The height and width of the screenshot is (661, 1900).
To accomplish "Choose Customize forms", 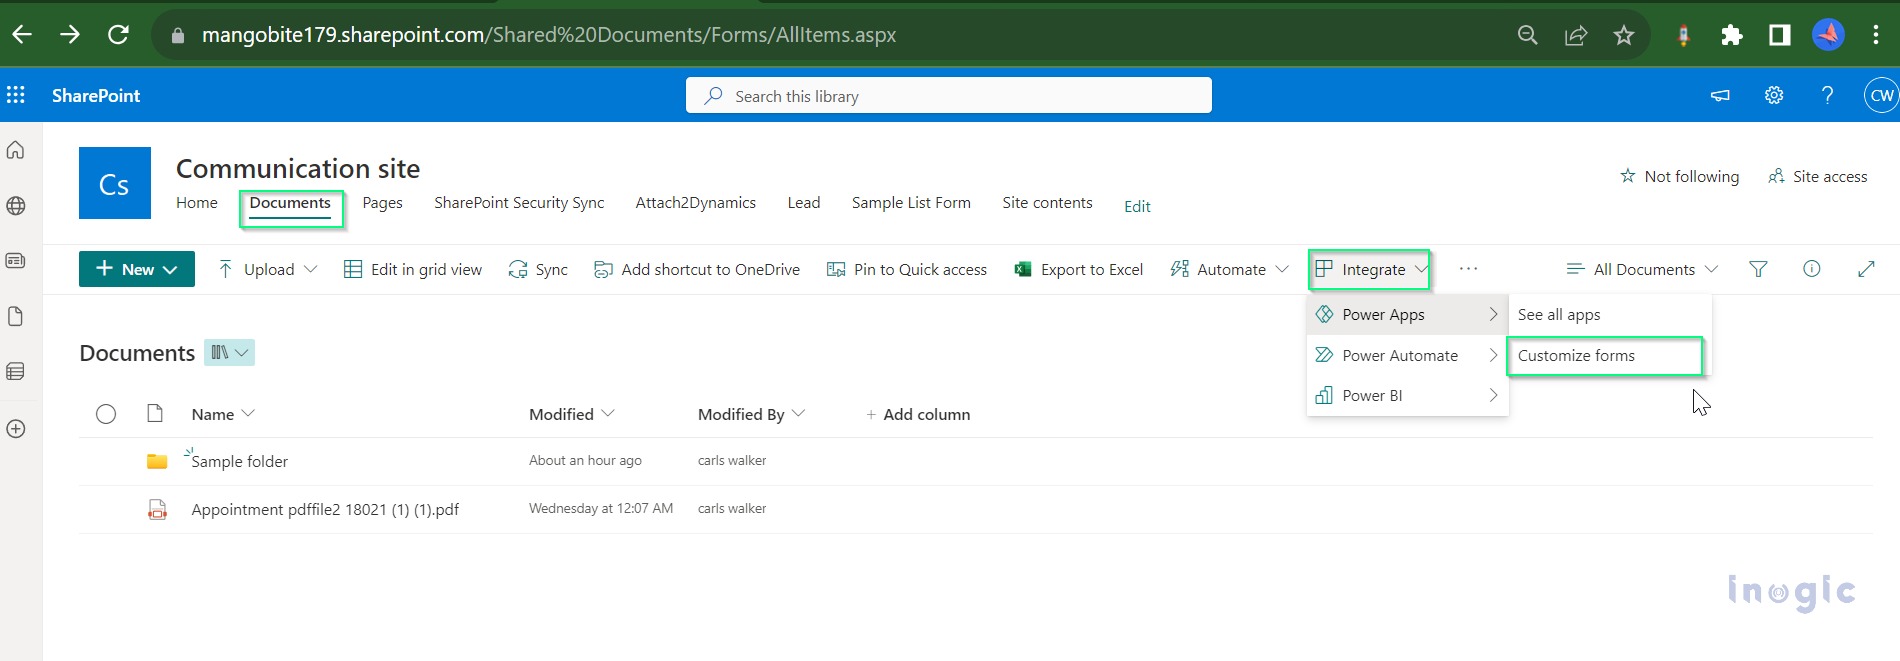I will click(x=1605, y=356).
